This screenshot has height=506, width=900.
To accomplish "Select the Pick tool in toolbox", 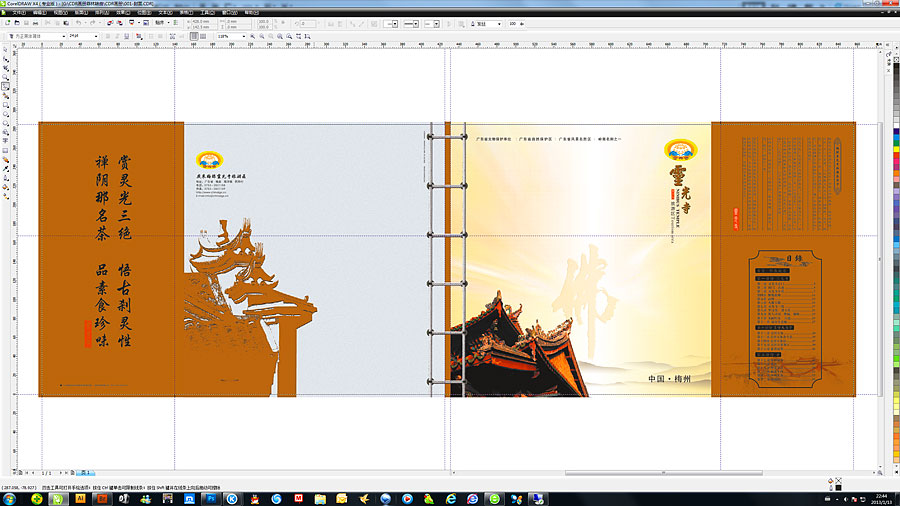I will click(5, 50).
